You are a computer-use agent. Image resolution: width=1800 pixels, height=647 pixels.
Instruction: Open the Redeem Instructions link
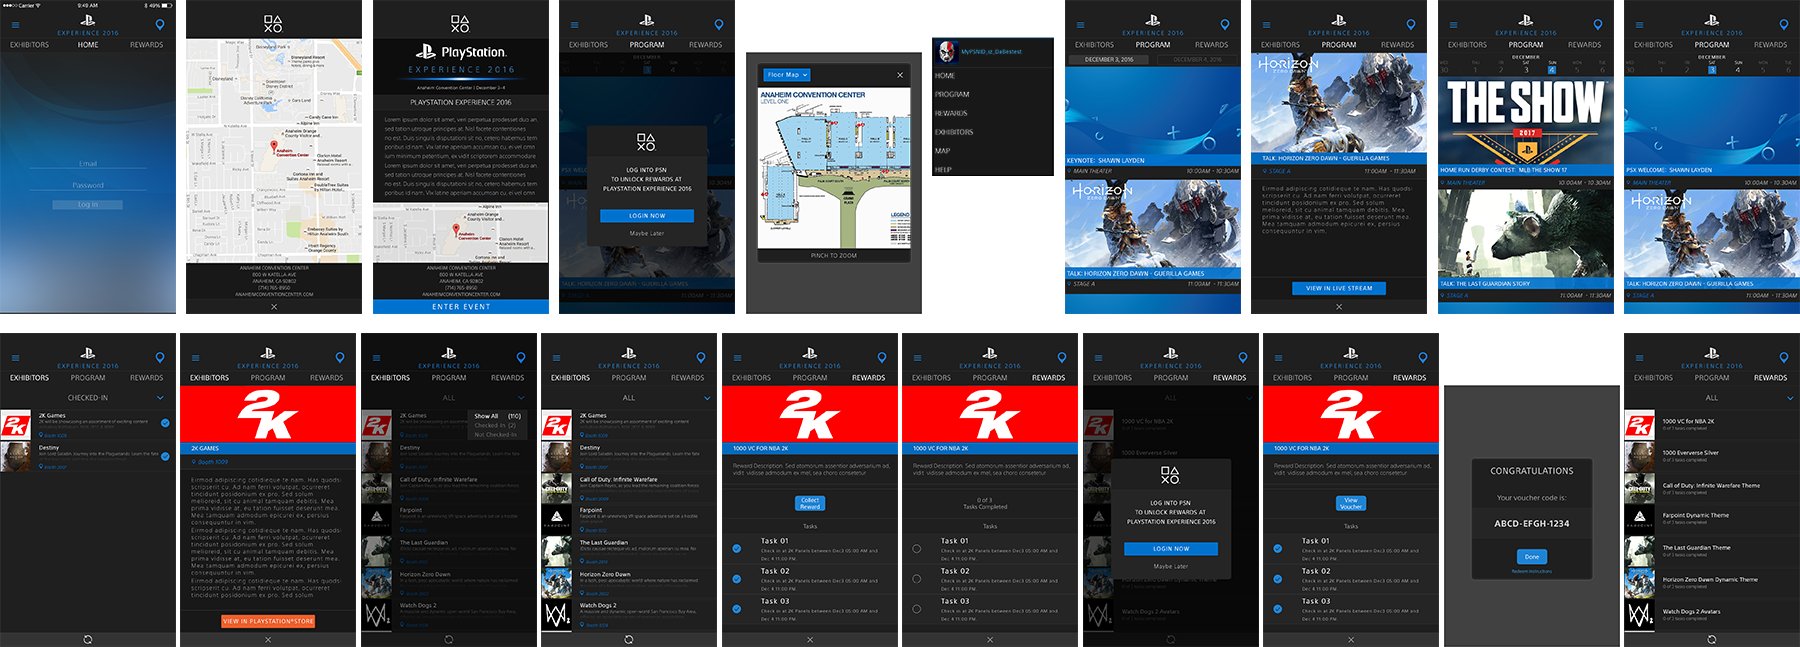coord(1532,571)
